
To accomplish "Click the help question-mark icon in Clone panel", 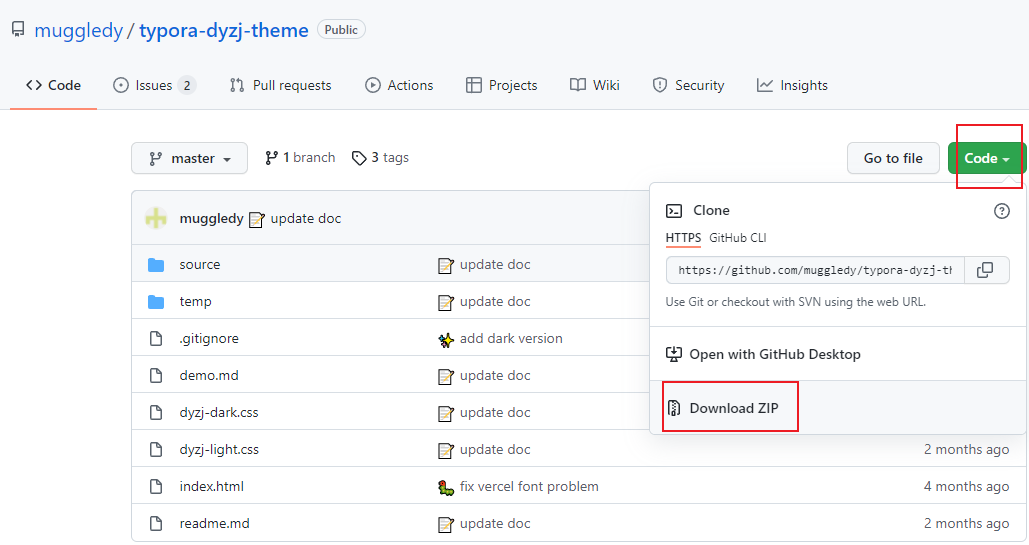I will tap(1001, 211).
